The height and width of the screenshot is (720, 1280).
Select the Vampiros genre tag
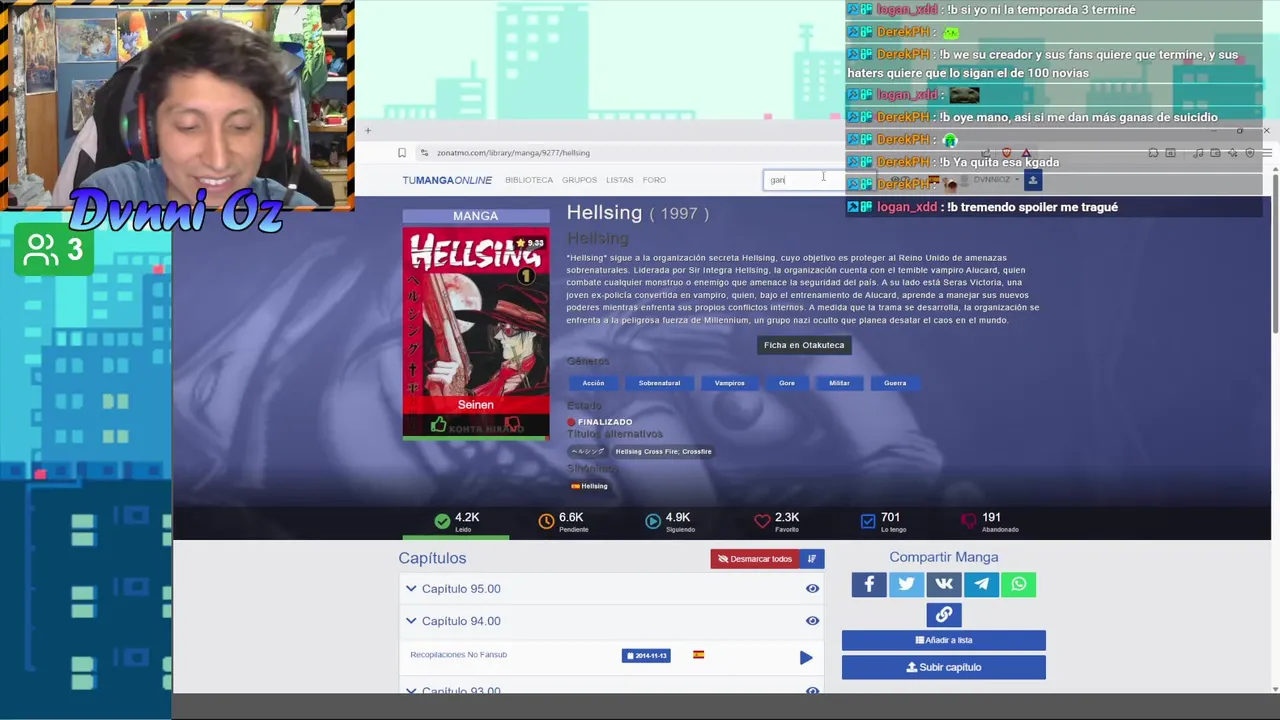coord(729,383)
